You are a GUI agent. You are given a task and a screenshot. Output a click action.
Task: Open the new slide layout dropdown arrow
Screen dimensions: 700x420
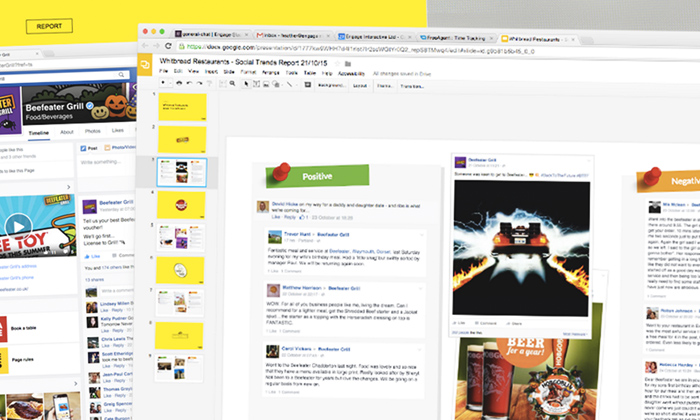[170, 83]
